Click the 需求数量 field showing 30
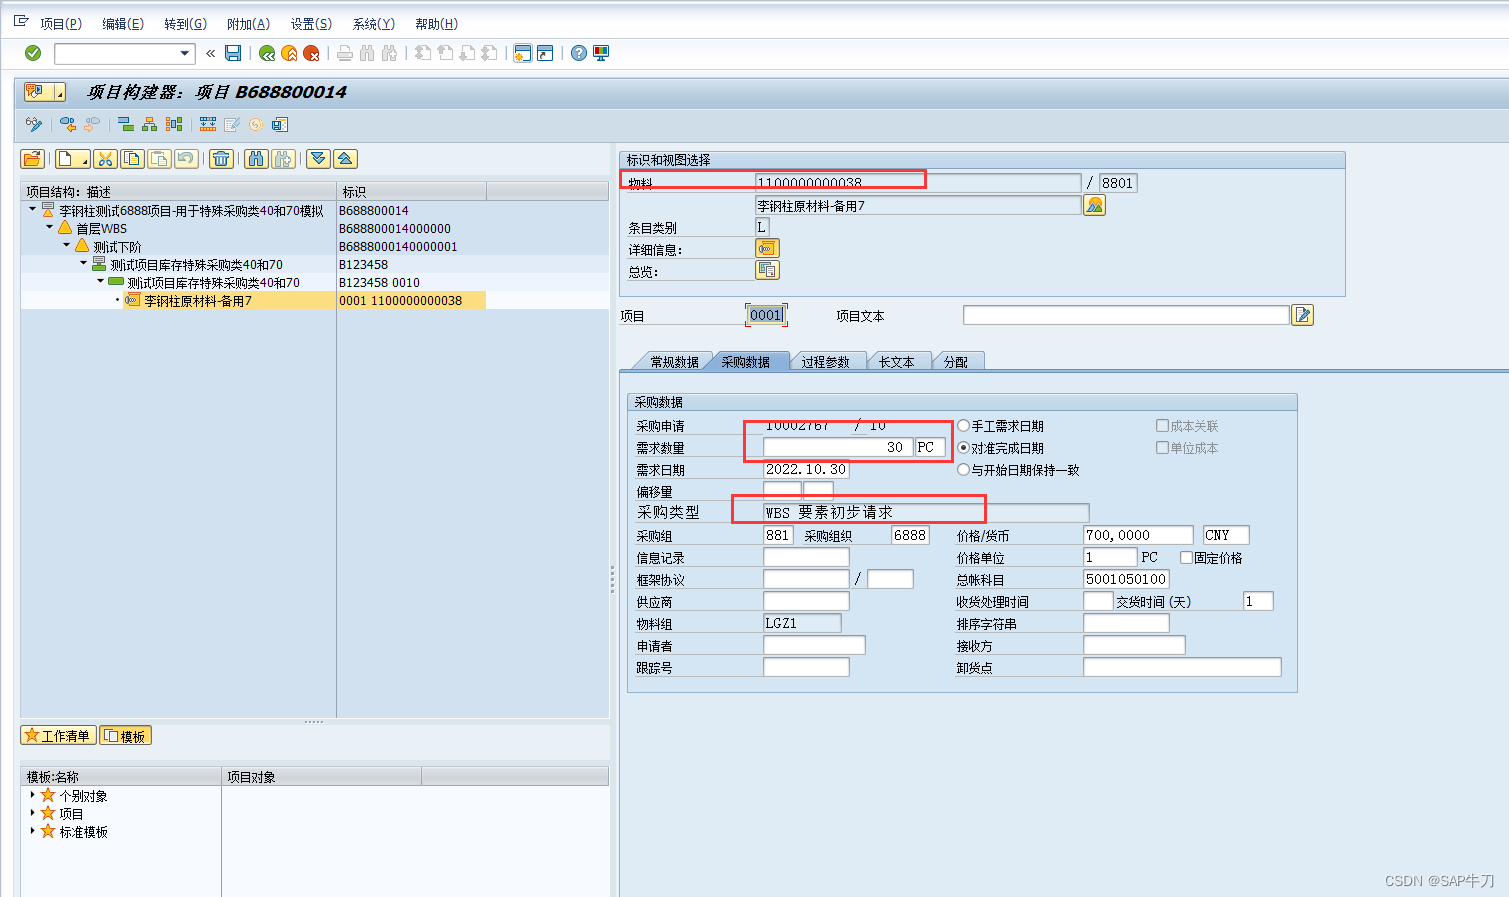 (838, 448)
